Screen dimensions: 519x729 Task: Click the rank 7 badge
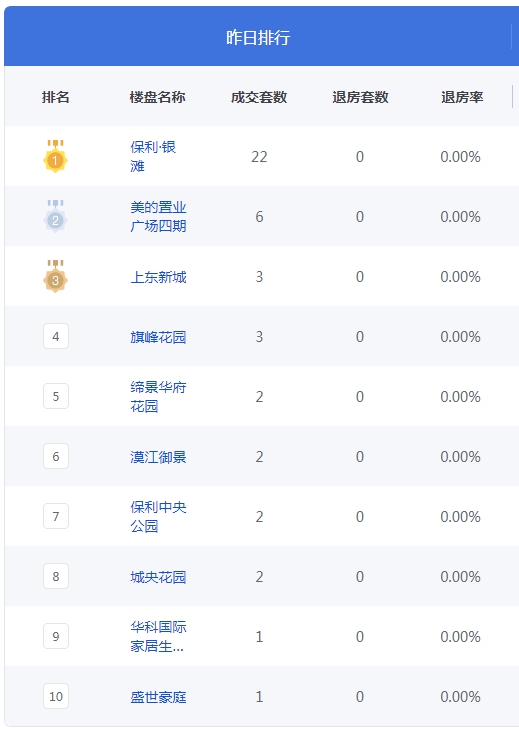point(56,516)
